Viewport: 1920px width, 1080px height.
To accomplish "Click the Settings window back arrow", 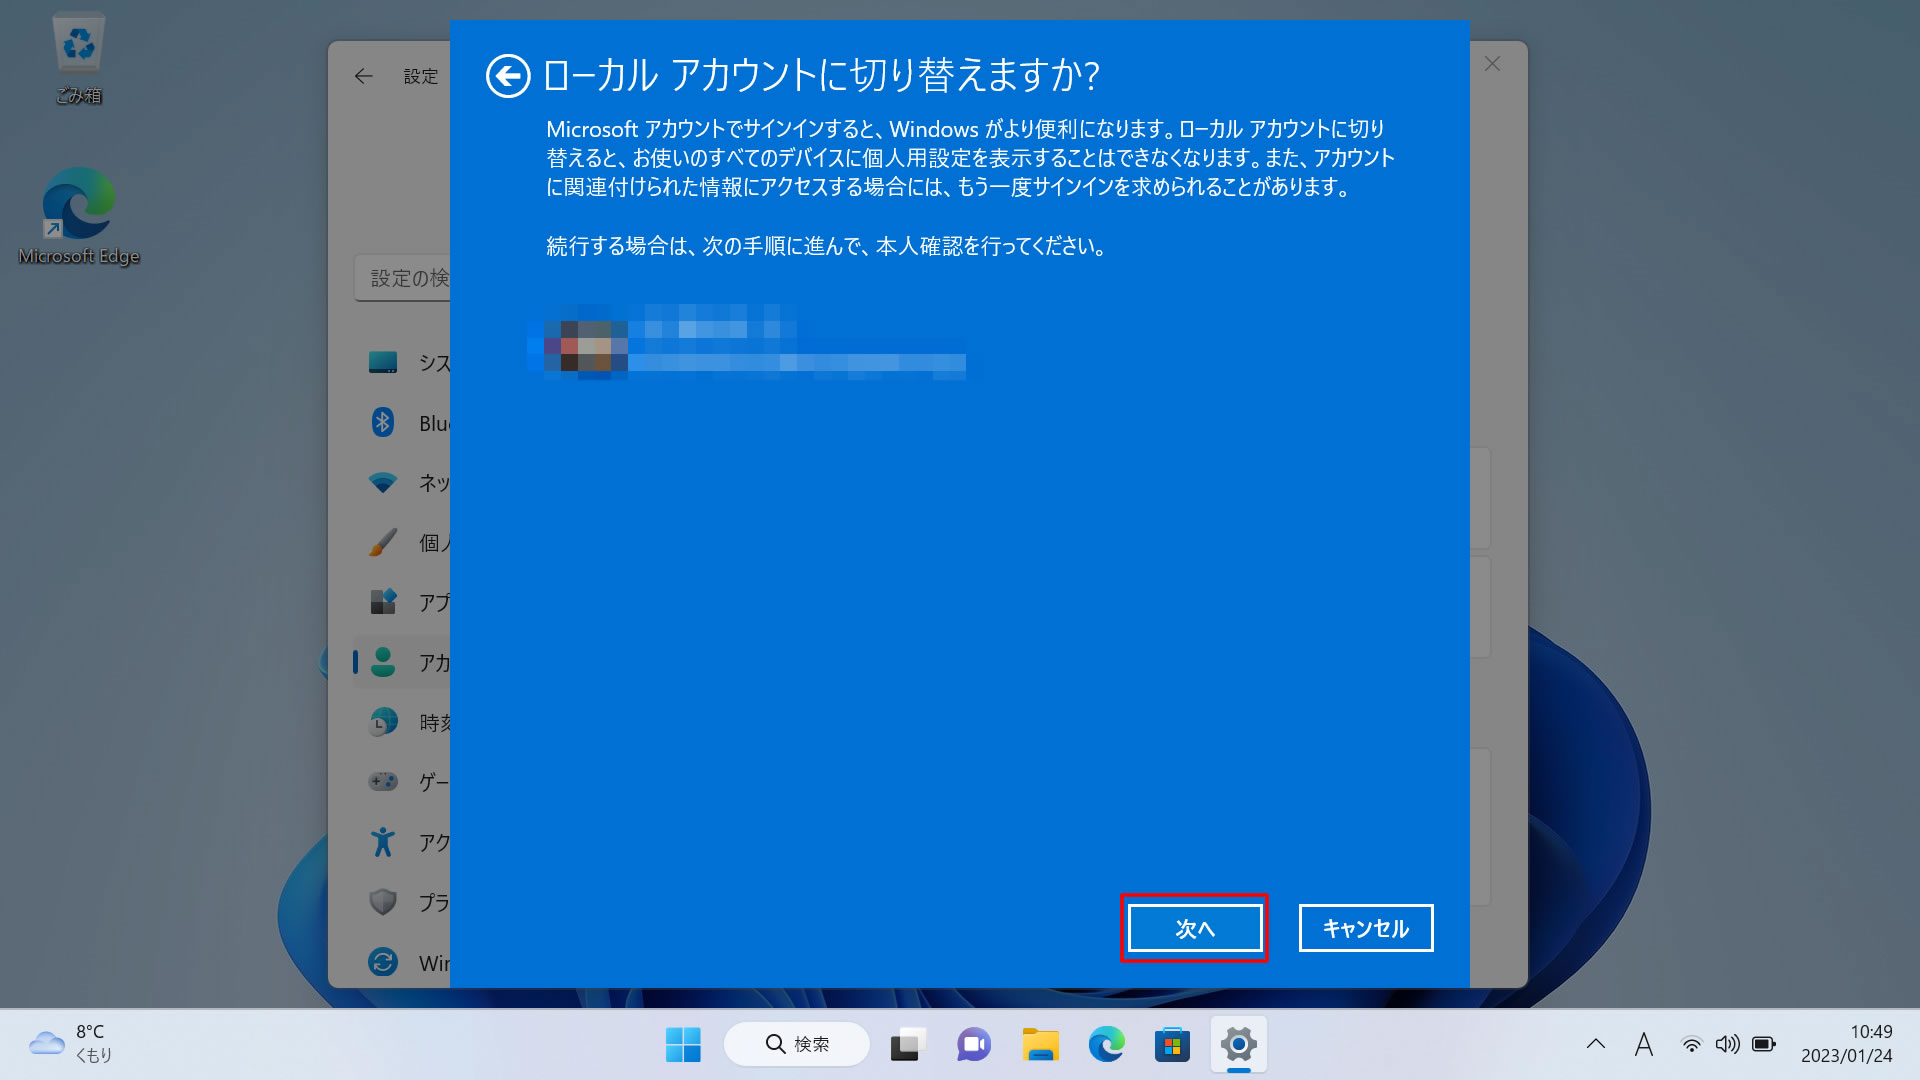I will [x=364, y=76].
